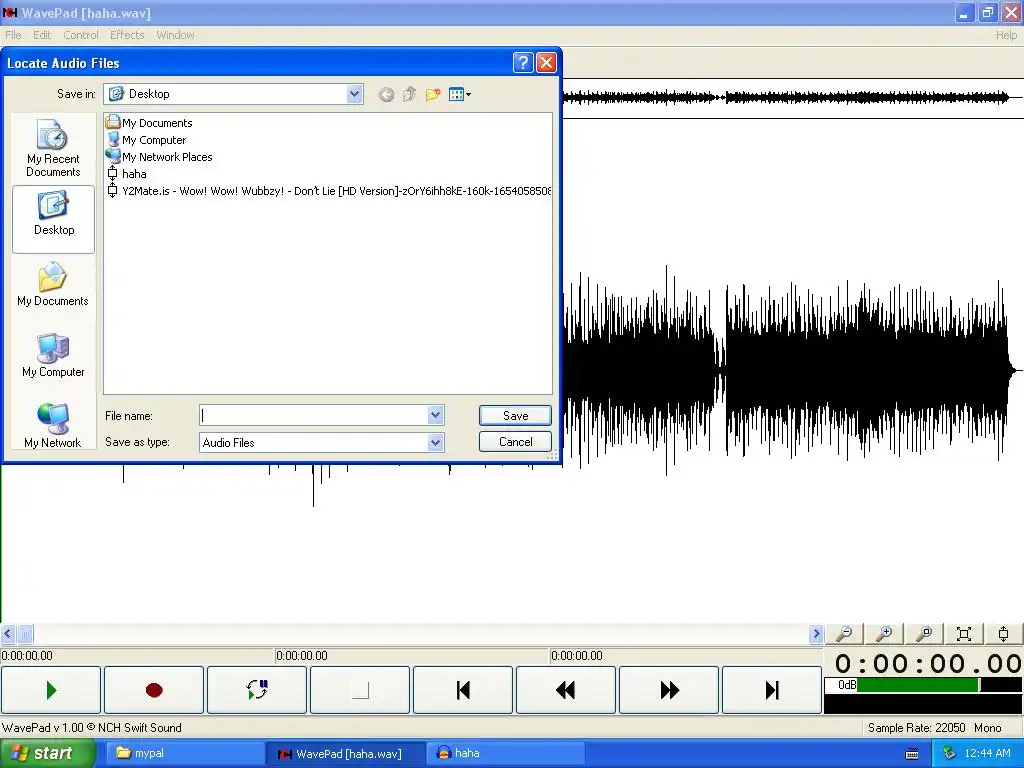Viewport: 1024px width, 768px height.
Task: Click the Start button on taskbar
Action: (48, 753)
